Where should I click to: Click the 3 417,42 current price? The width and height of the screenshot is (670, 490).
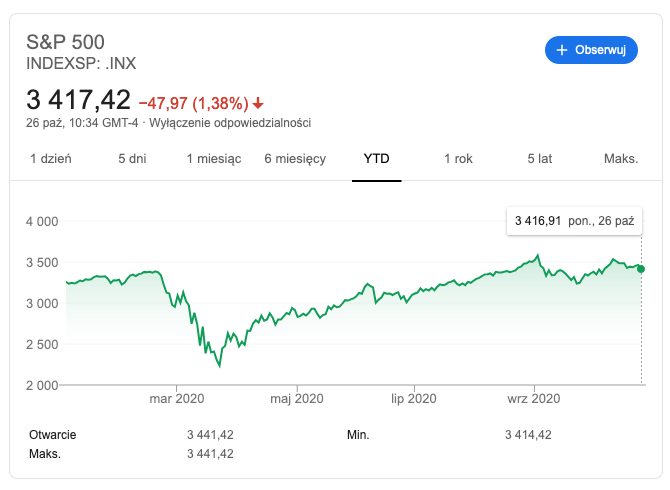(x=78, y=100)
